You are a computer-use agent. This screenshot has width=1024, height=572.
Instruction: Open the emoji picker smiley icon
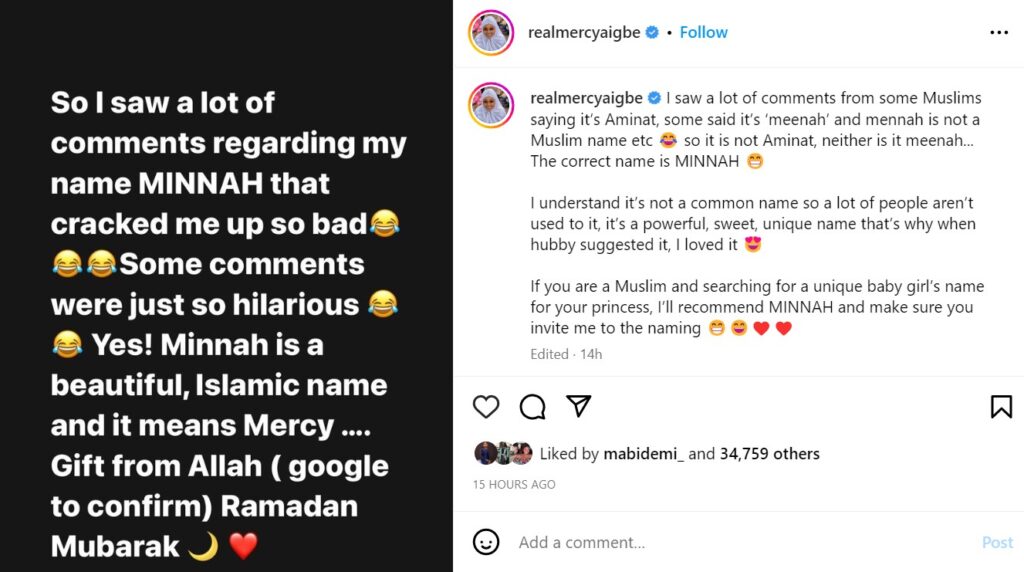tap(486, 542)
